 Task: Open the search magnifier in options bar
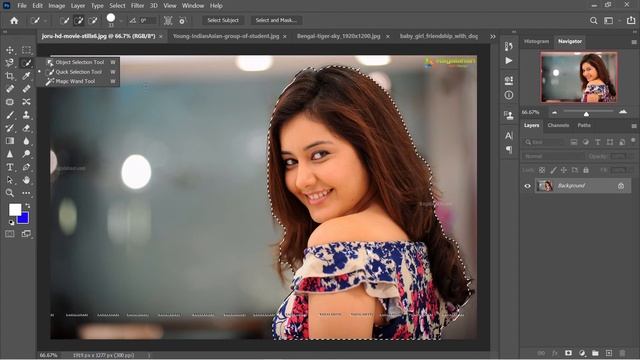pos(593,20)
